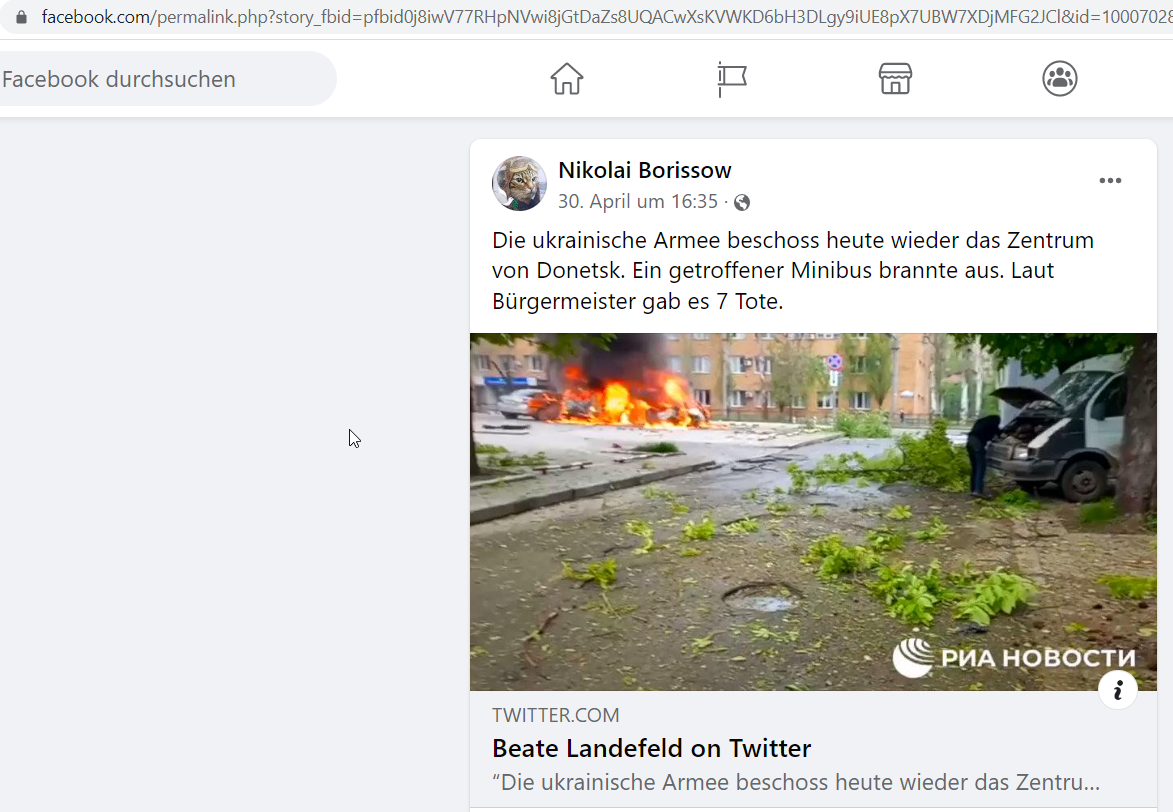
Task: Click the post timestamp 30. April um 16:35
Action: pyautogui.click(x=638, y=201)
